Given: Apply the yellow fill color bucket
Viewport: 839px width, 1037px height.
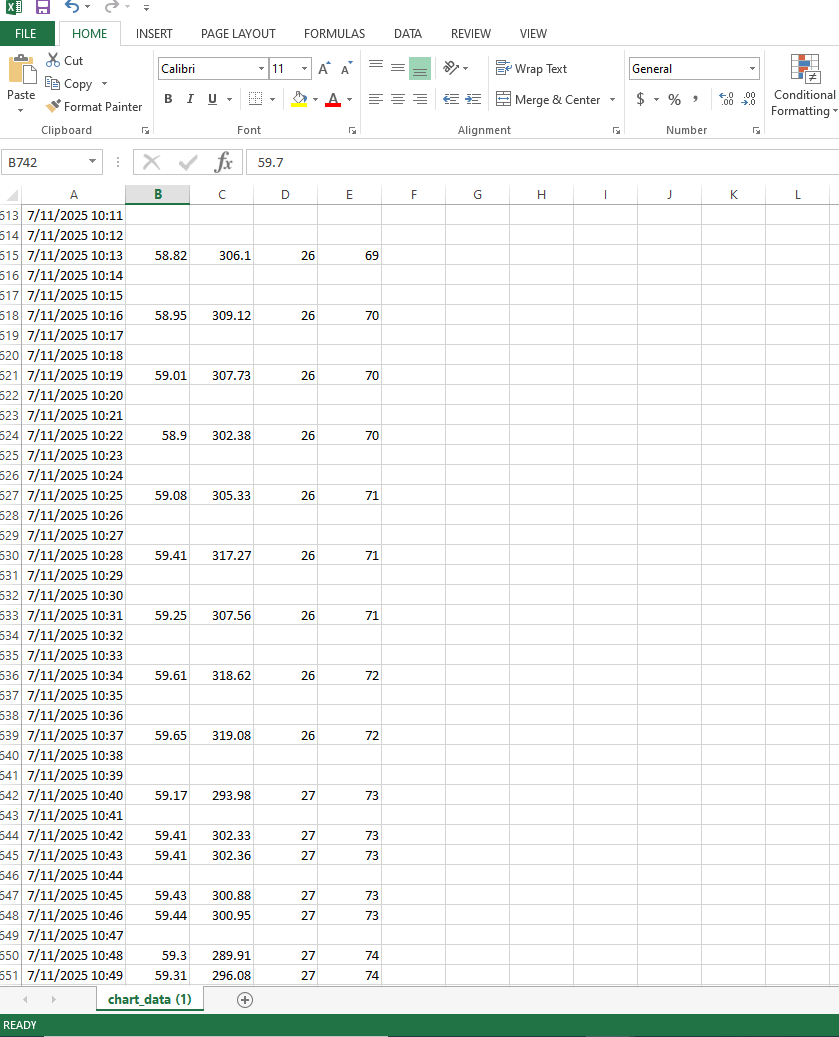Looking at the screenshot, I should click(x=299, y=100).
